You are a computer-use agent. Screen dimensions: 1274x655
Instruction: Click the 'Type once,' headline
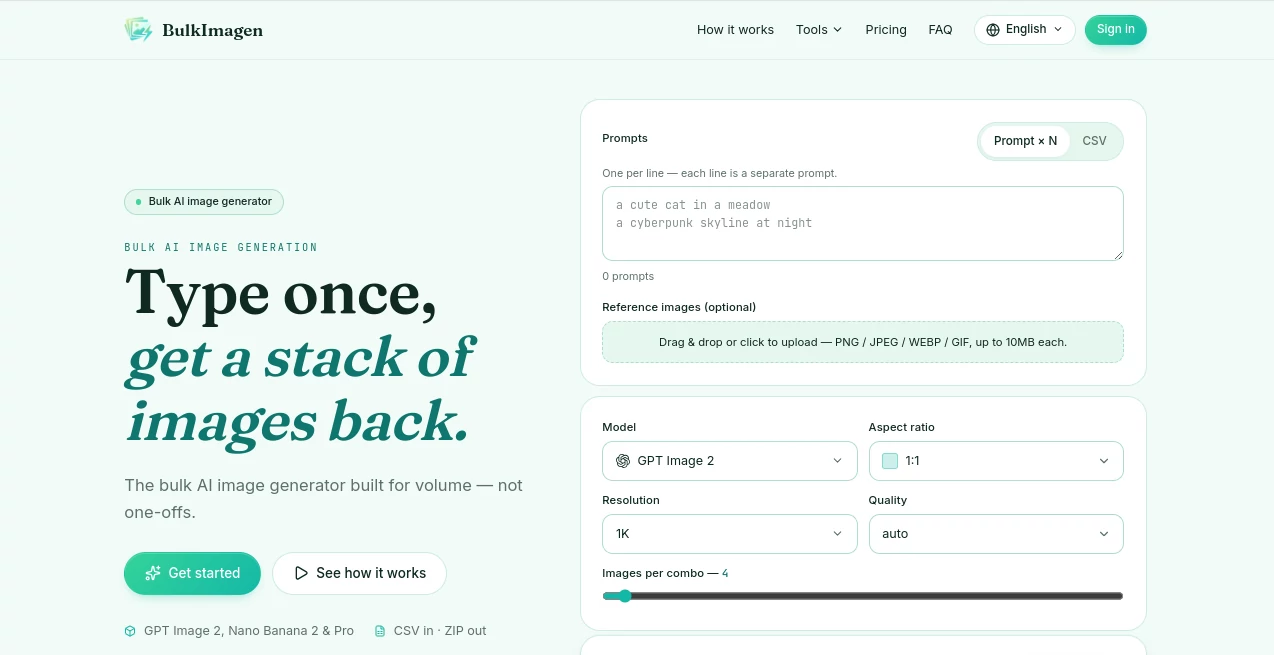281,293
